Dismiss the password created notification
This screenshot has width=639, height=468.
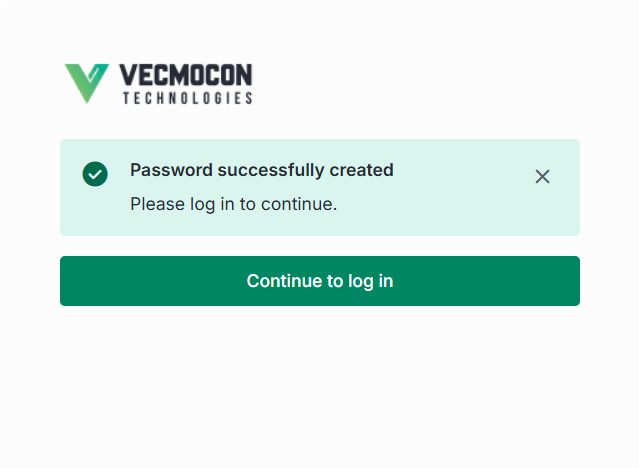coord(542,177)
